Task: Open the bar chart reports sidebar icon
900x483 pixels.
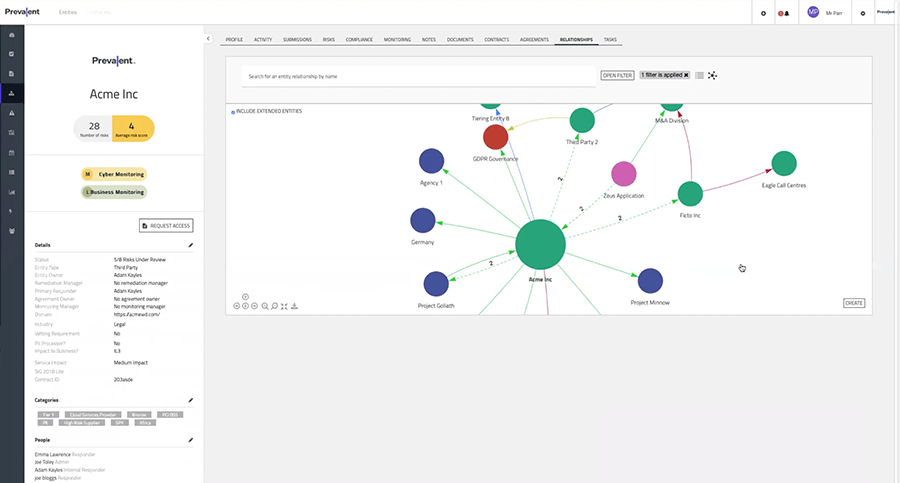Action: (11, 192)
